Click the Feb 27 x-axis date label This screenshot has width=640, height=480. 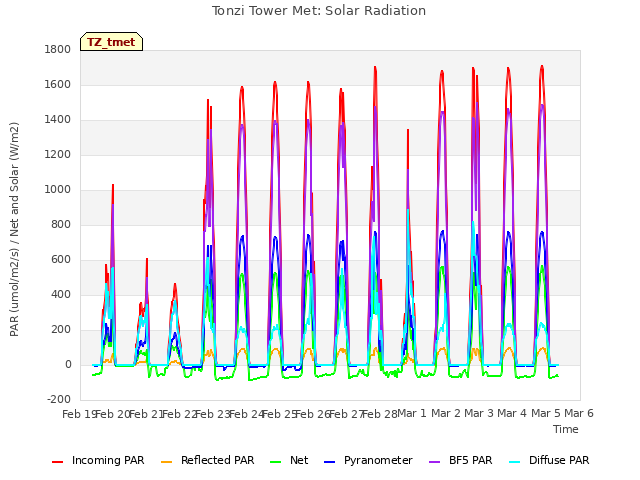pos(346,414)
